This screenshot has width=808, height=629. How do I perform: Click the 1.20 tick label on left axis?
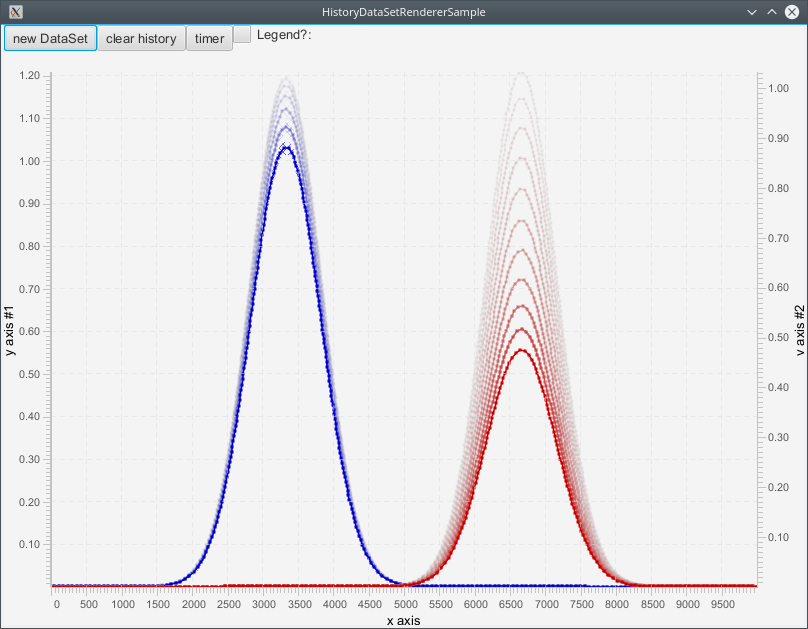(28, 74)
